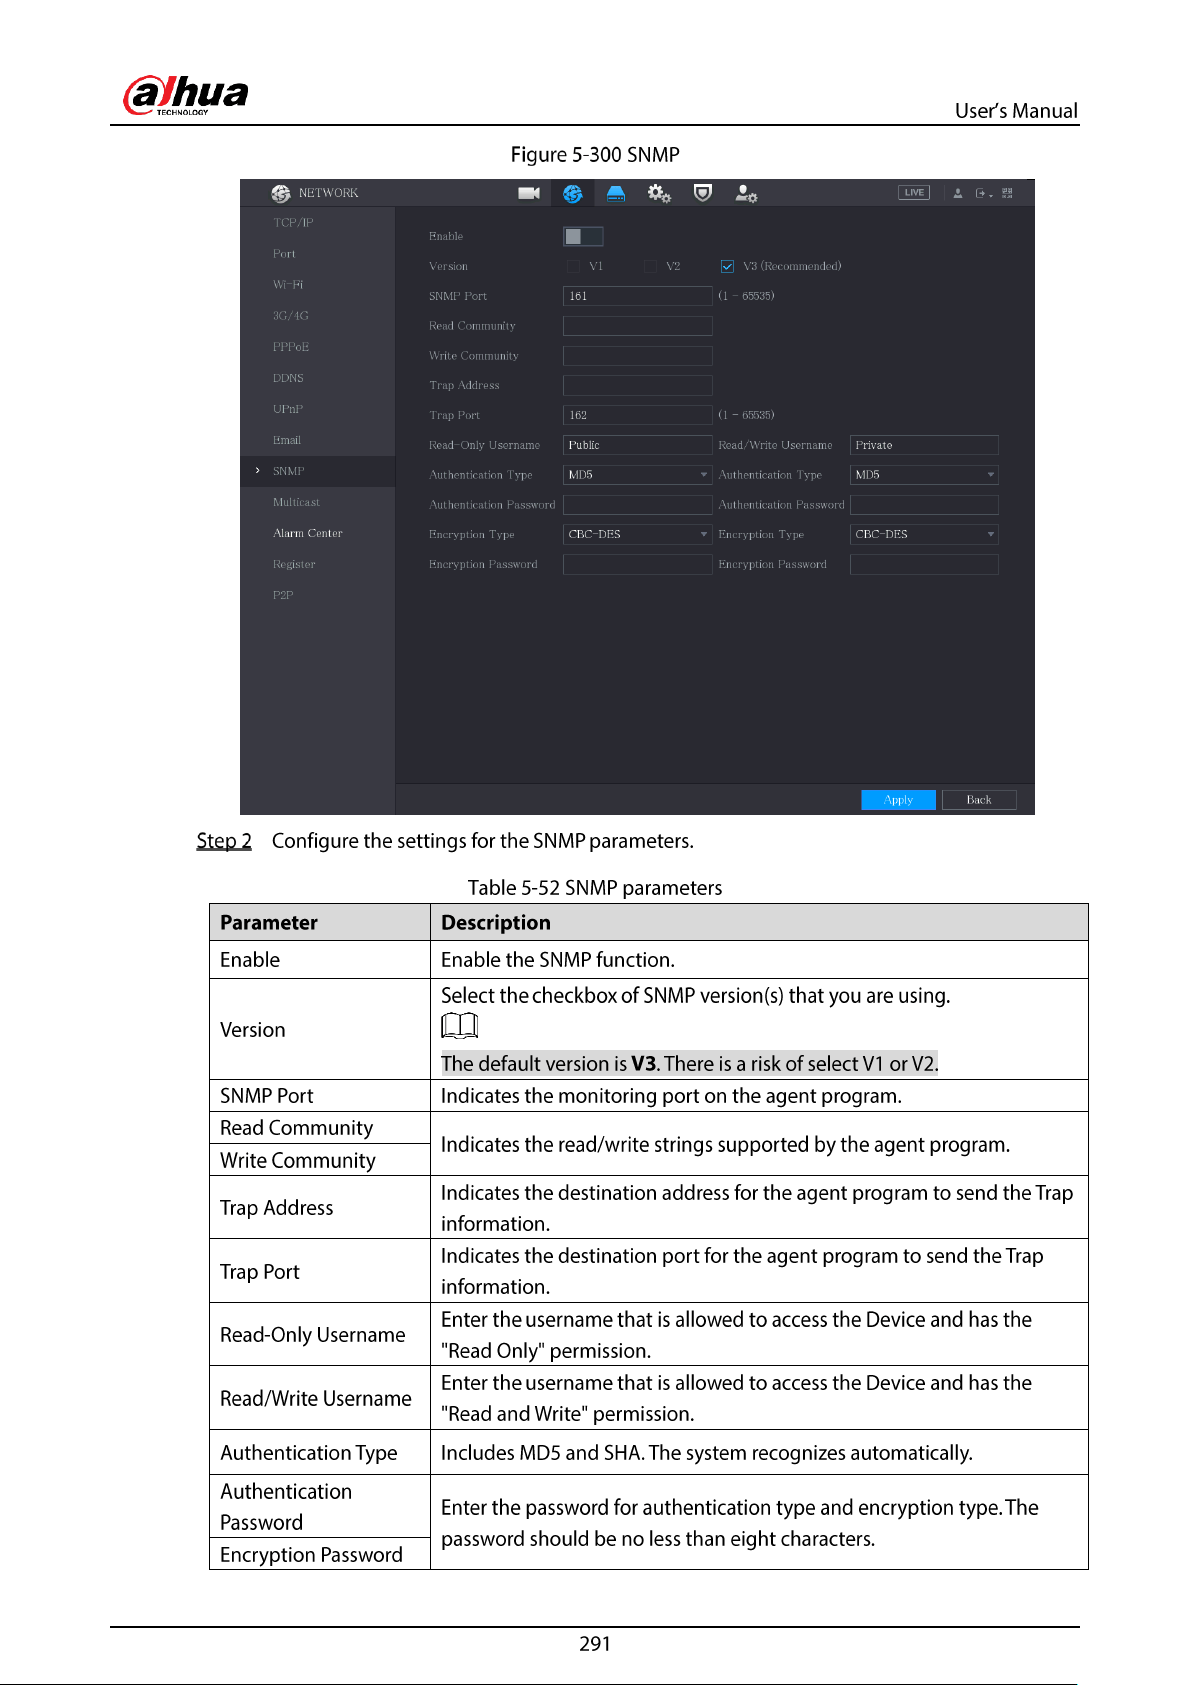The width and height of the screenshot is (1192, 1685).
Task: Open the account user-settings icon
Action: click(x=746, y=193)
